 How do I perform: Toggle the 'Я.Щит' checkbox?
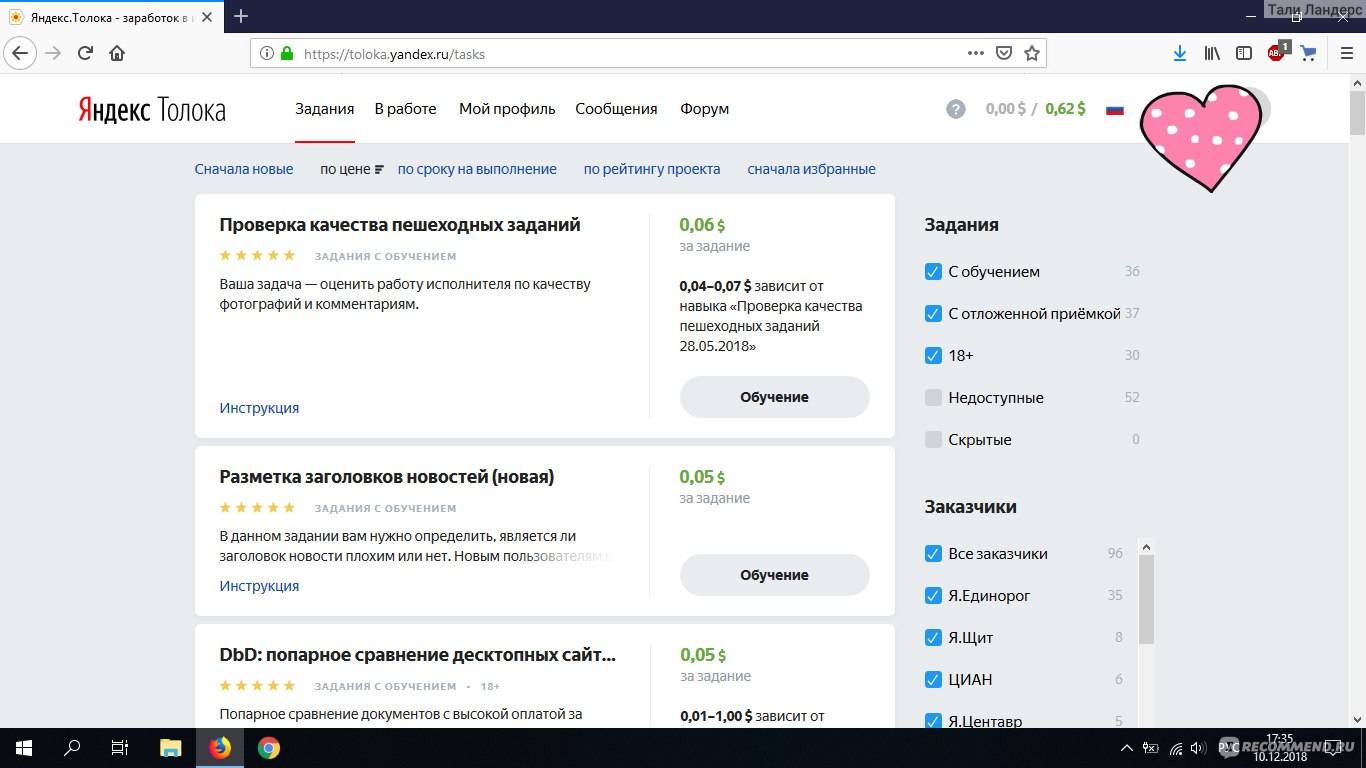point(933,638)
